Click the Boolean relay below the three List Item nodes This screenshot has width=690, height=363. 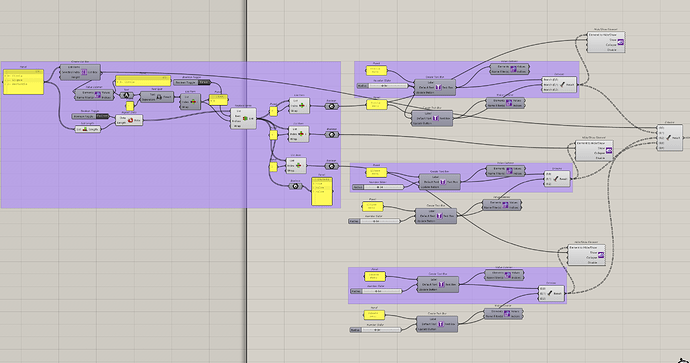tap(296, 186)
